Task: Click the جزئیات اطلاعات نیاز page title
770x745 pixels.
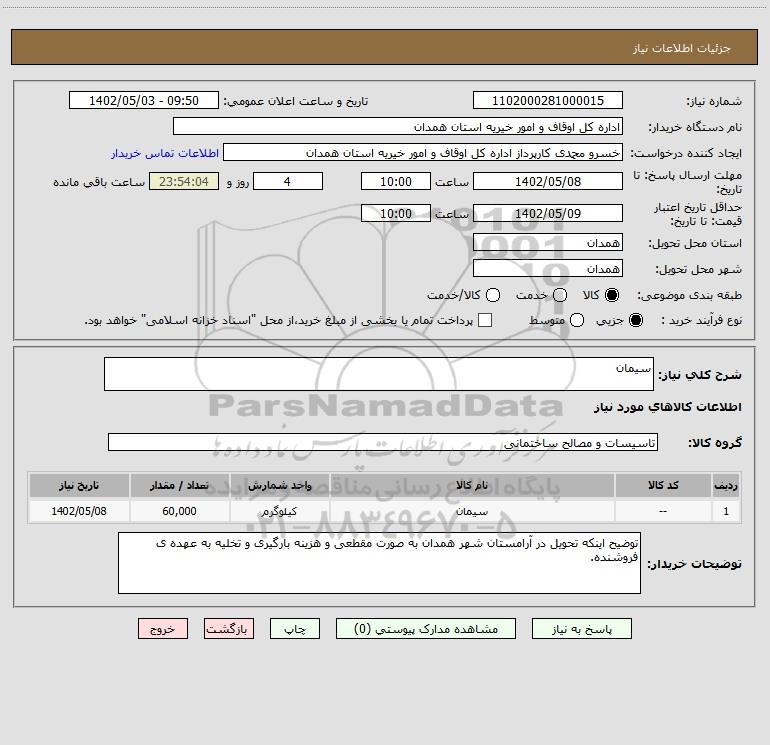Action: click(x=682, y=48)
